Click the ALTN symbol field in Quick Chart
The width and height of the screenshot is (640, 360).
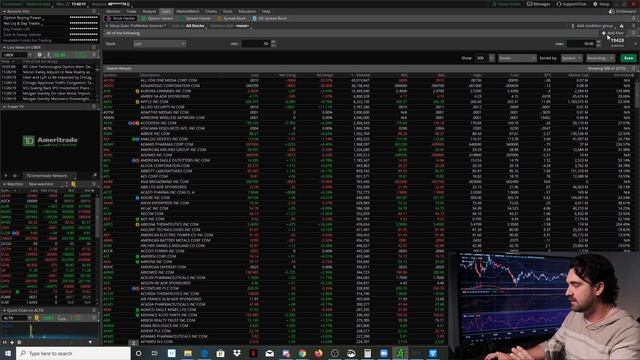tap(15, 318)
